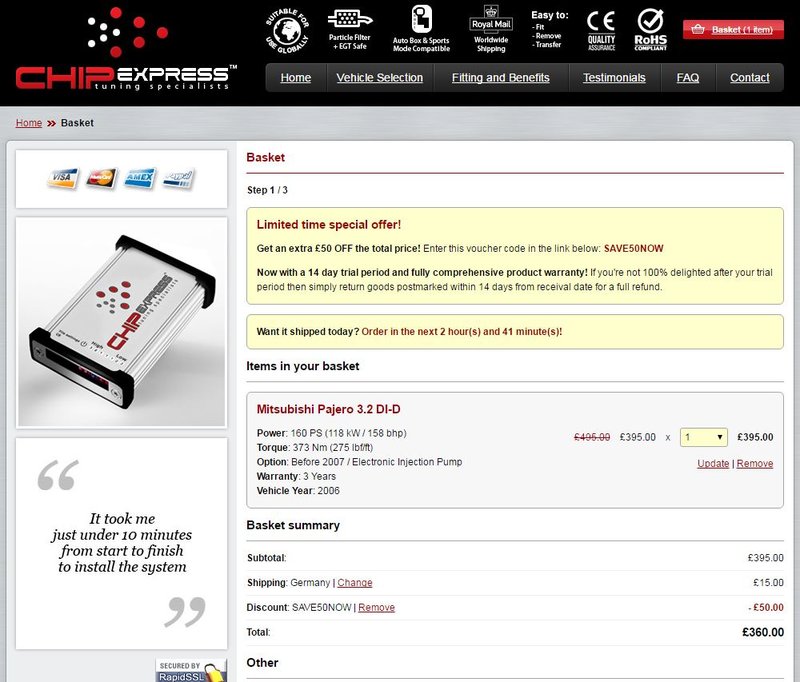The width and height of the screenshot is (800, 682).
Task: Click the 'Power: 160 PS (118 kW / 158 bhp)' line
Action: pos(332,434)
